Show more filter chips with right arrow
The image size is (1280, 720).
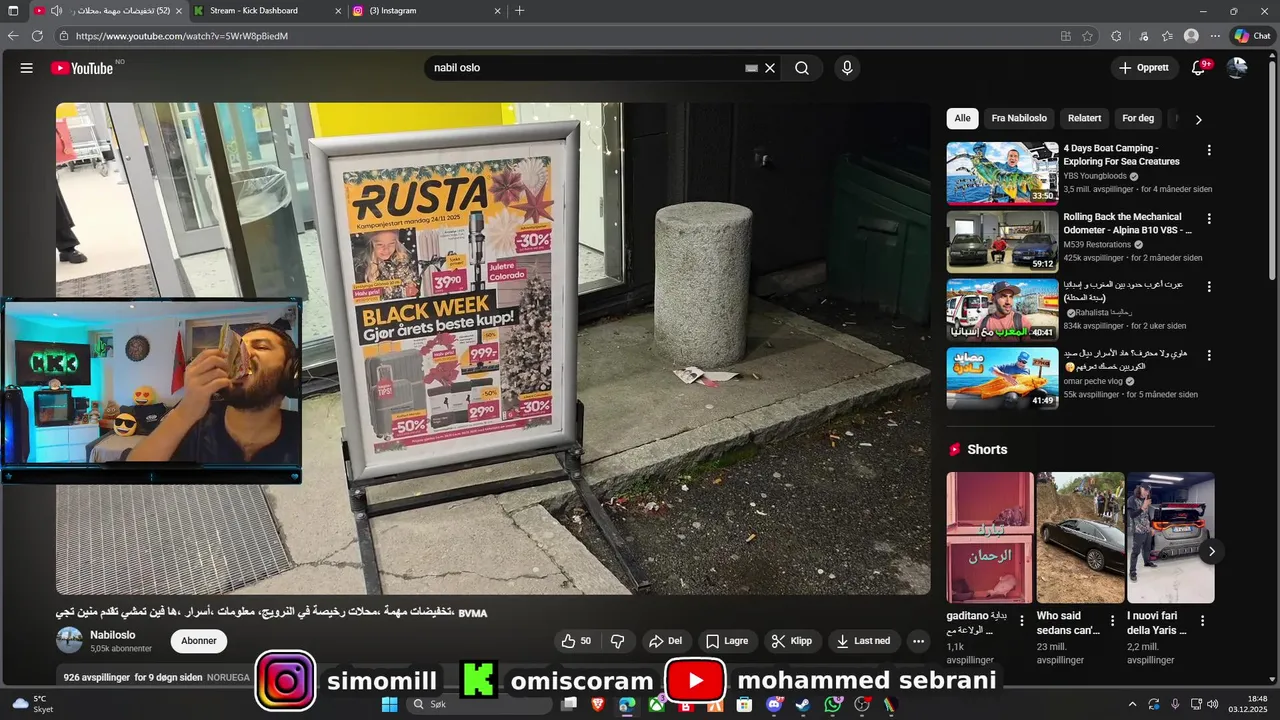[1198, 119]
